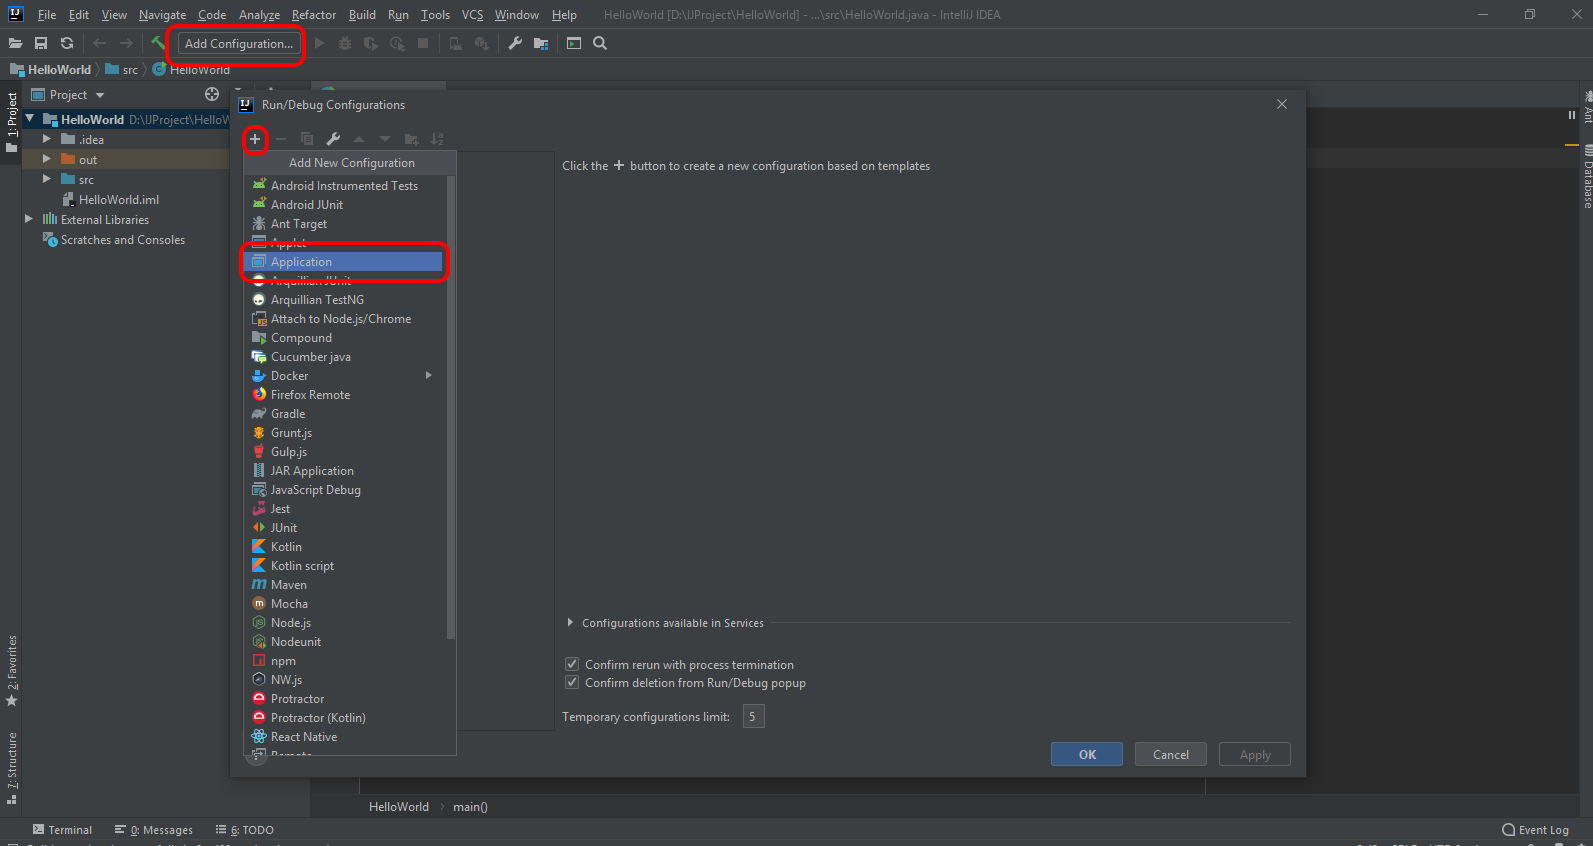Click the Copy Configuration icon in dialog
This screenshot has height=846, width=1593.
coord(307,139)
